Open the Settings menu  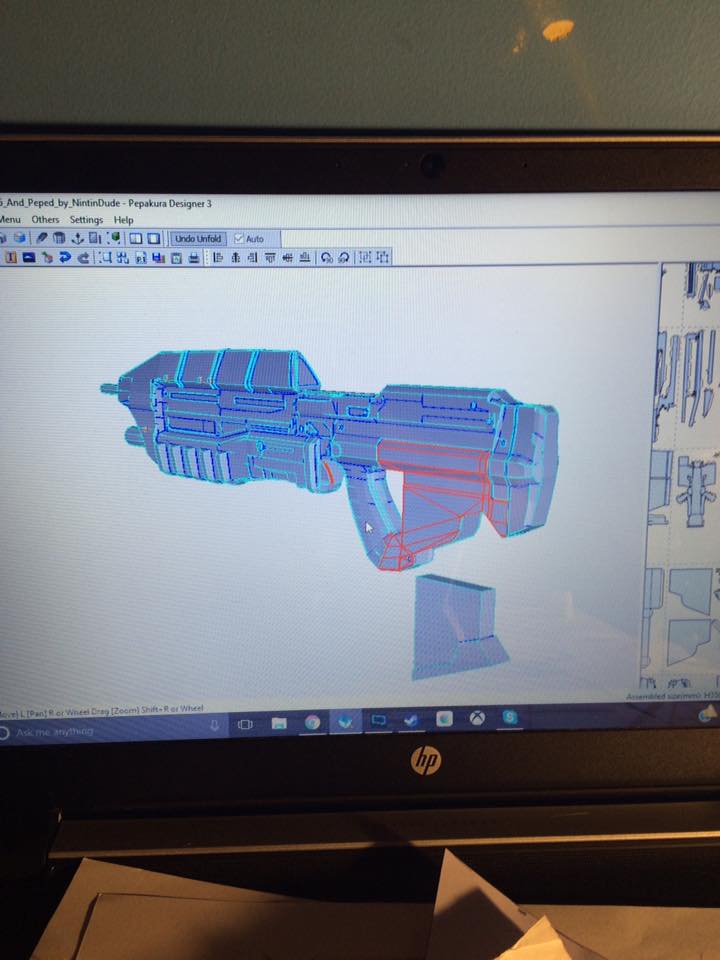[x=86, y=219]
